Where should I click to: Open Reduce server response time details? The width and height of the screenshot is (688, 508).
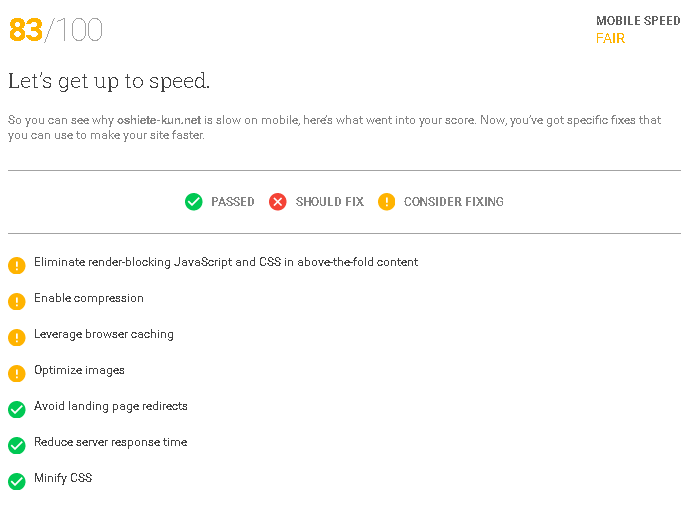[x=111, y=442]
